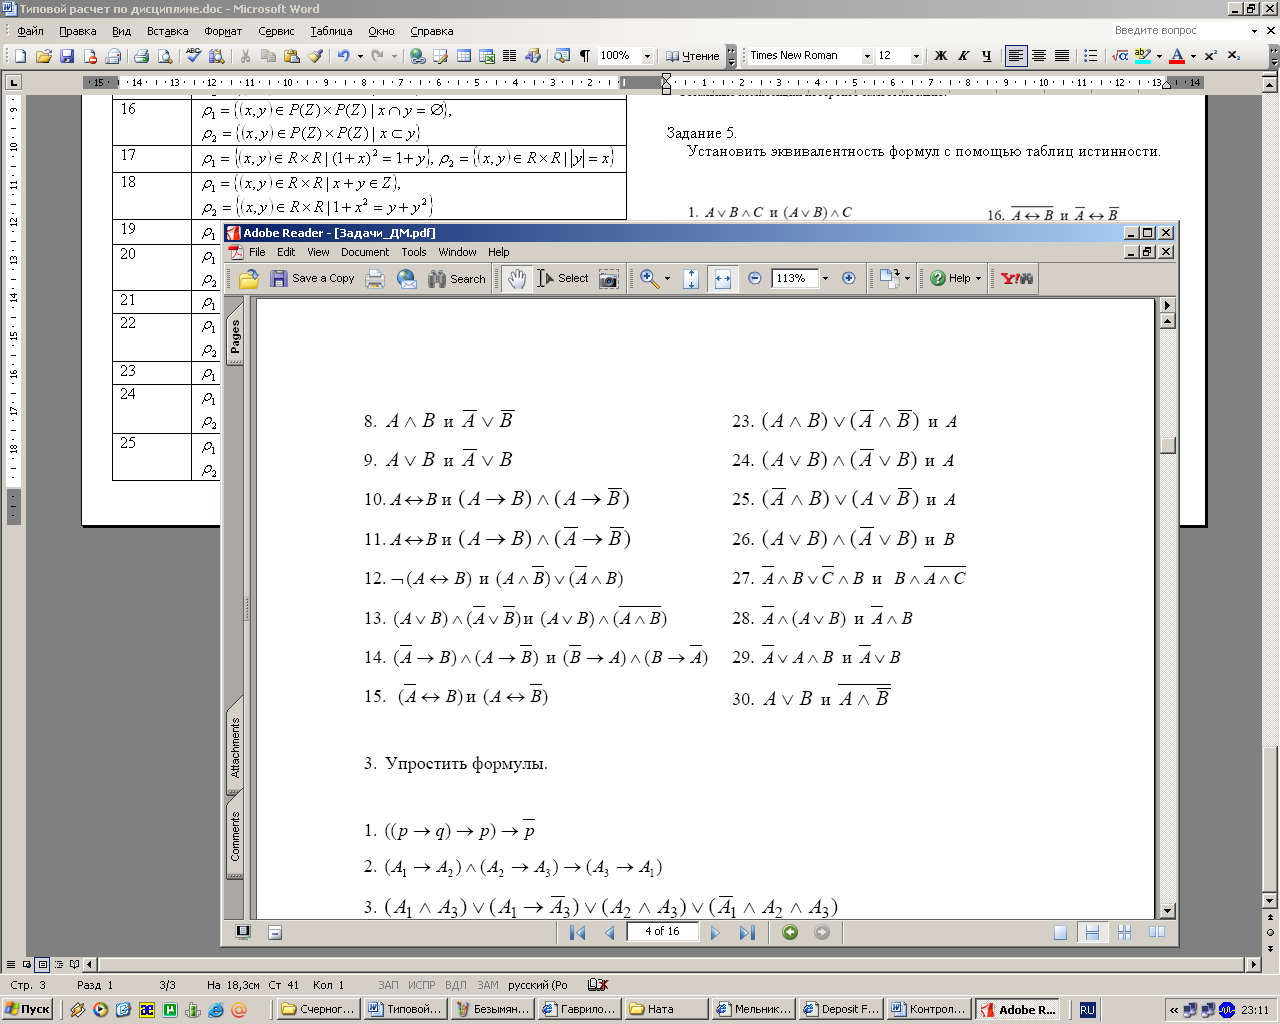Click the Open file icon in Adobe Reader
The height and width of the screenshot is (1024, 1280).
[x=249, y=279]
